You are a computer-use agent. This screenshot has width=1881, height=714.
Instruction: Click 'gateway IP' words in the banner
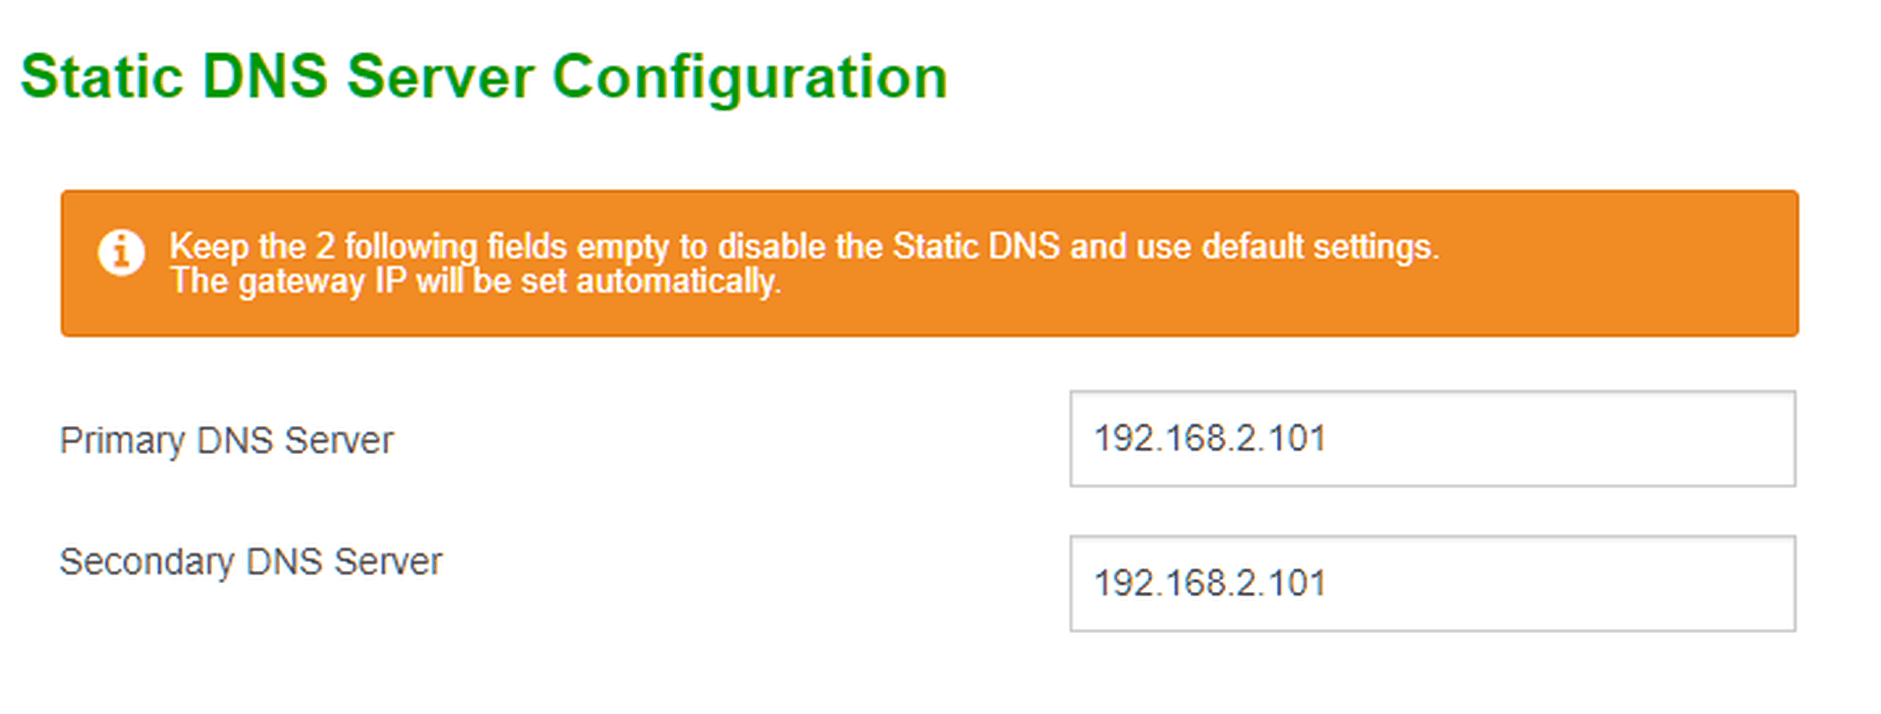coord(320,282)
